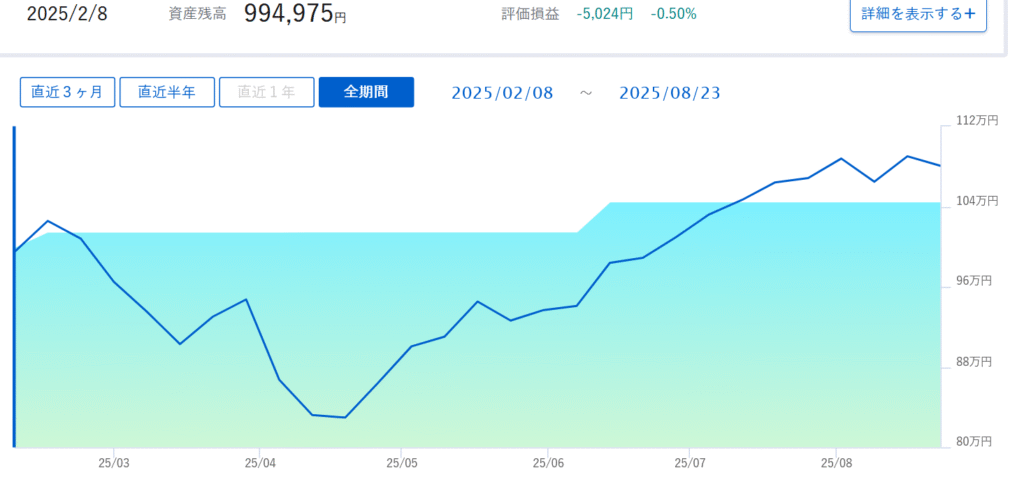Click the asset balance 994,975円 value
This screenshot has height=496, width=1024.
(295, 13)
